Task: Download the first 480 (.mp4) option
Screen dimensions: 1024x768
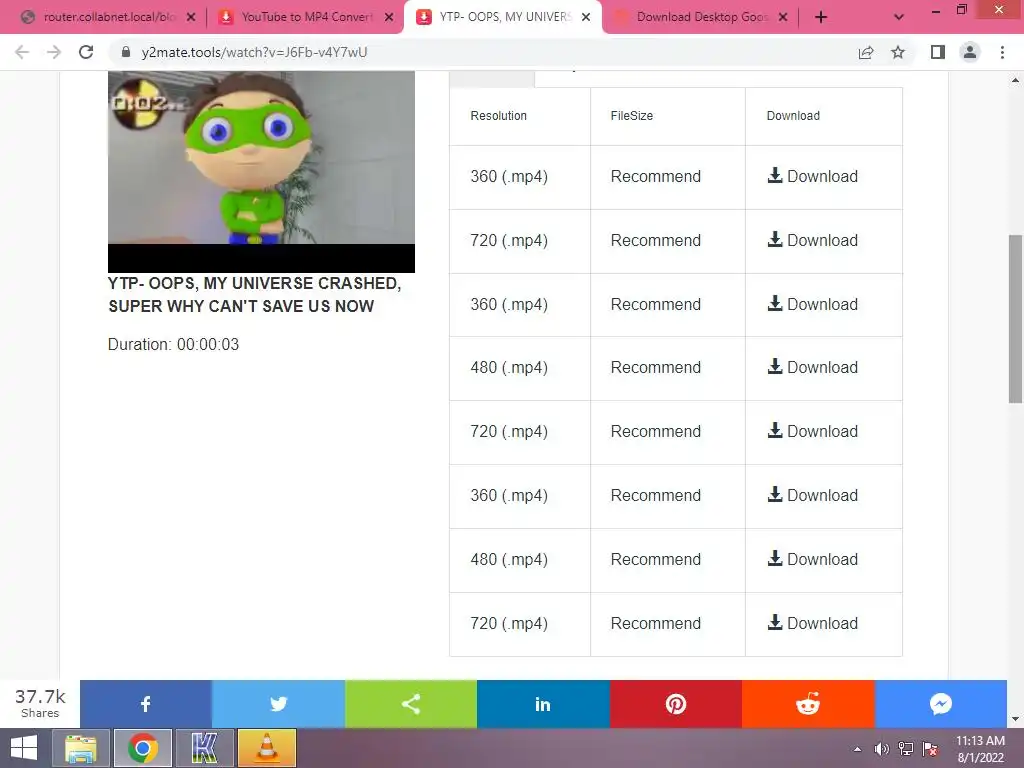Action: [x=812, y=367]
